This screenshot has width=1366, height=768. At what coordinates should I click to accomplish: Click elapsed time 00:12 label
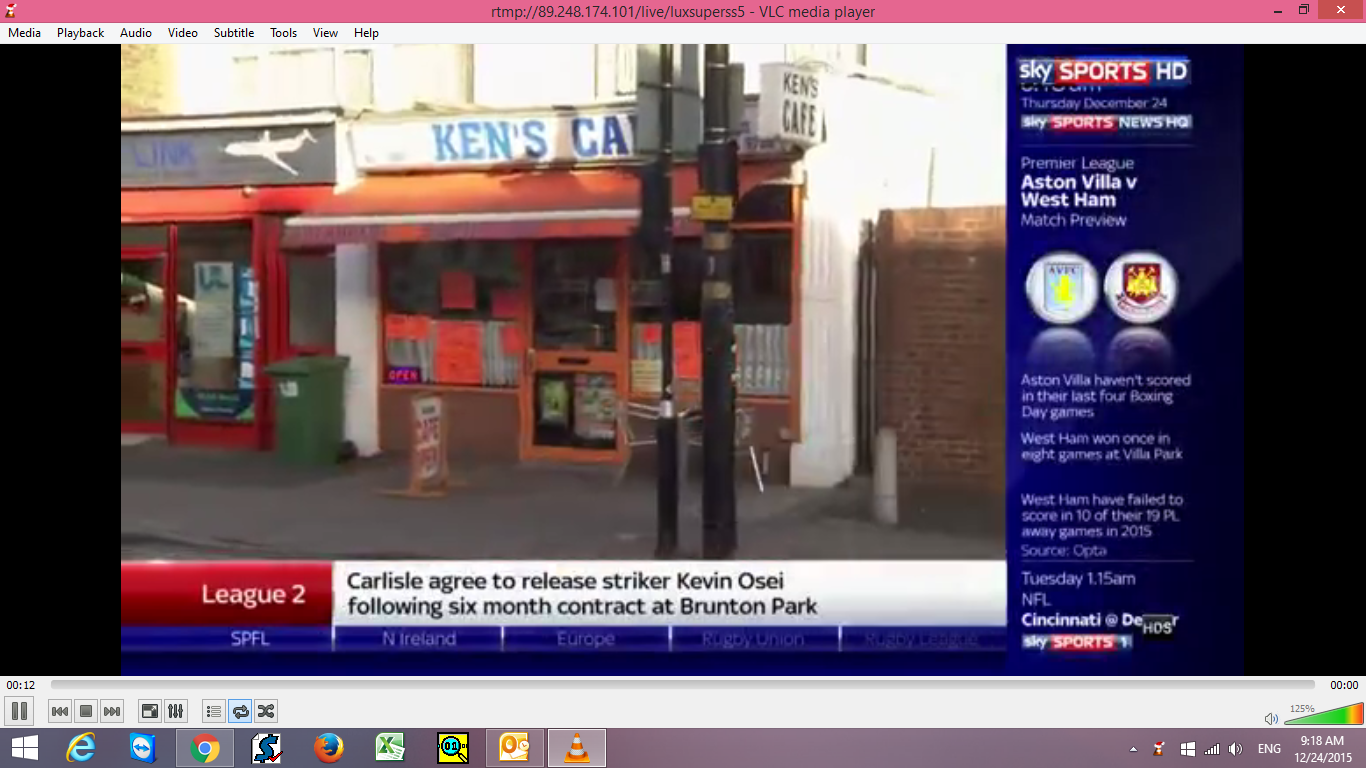click(x=21, y=685)
